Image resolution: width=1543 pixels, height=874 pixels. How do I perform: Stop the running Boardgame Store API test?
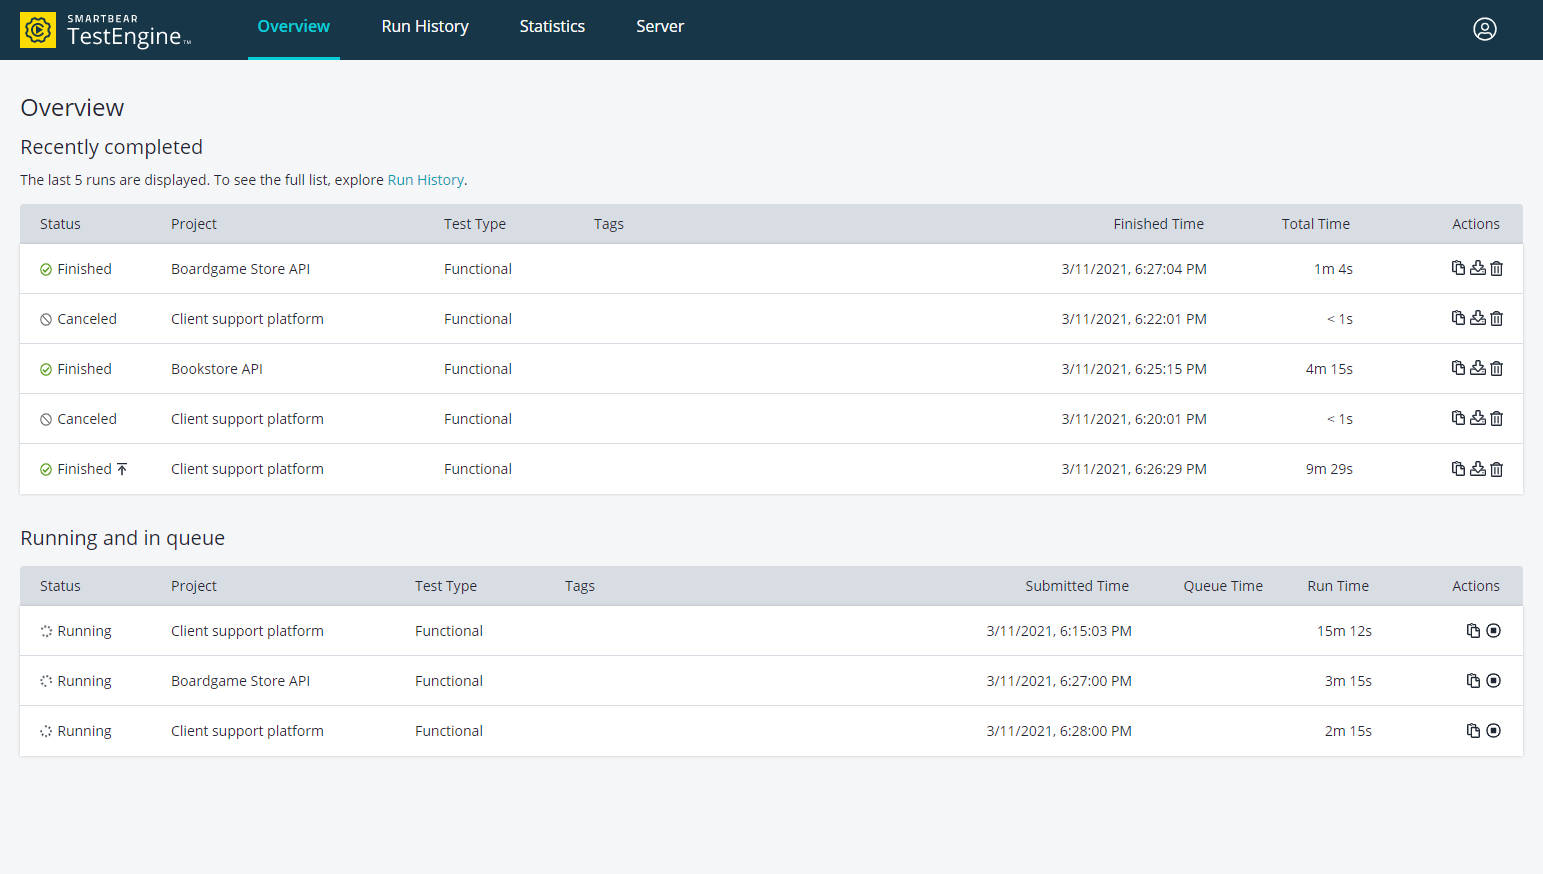click(x=1494, y=680)
